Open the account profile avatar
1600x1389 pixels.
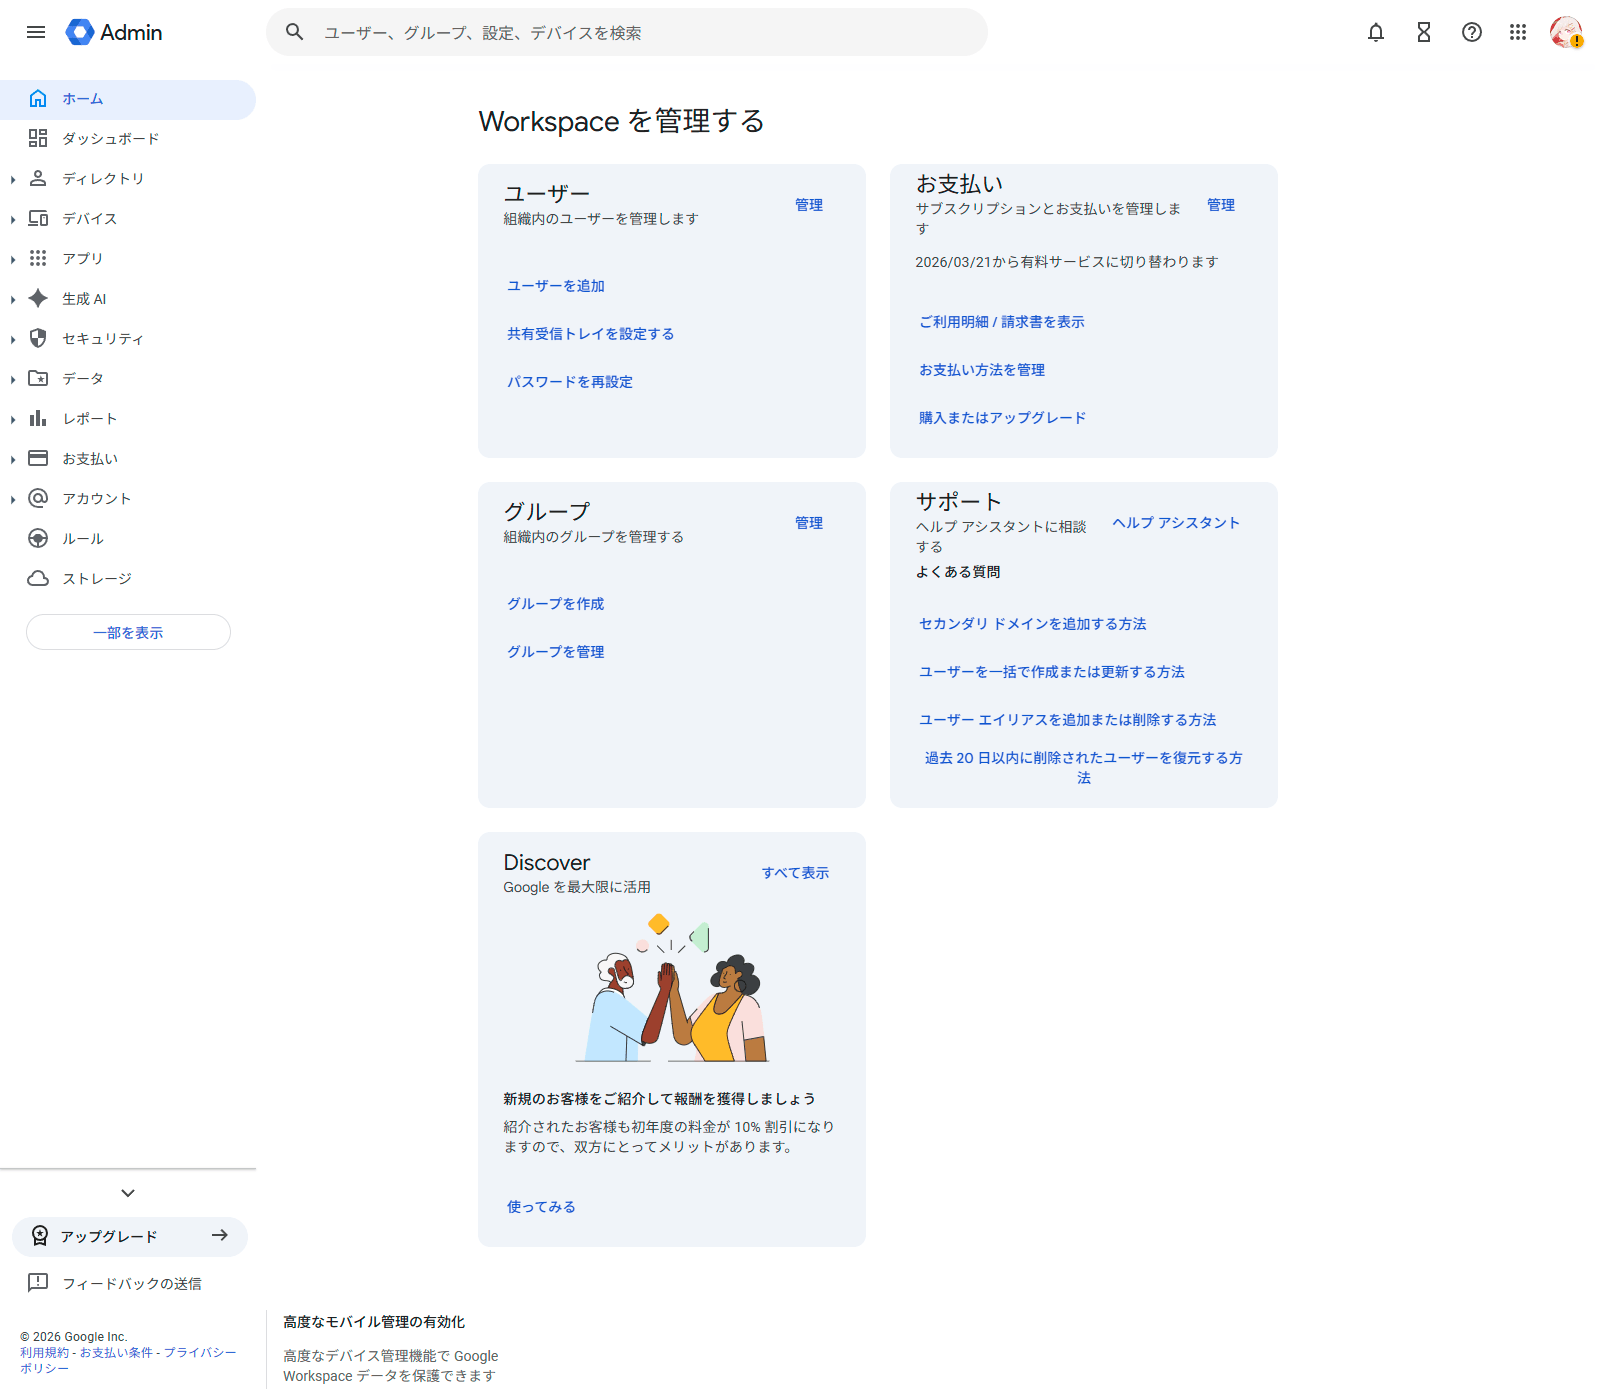[x=1565, y=32]
